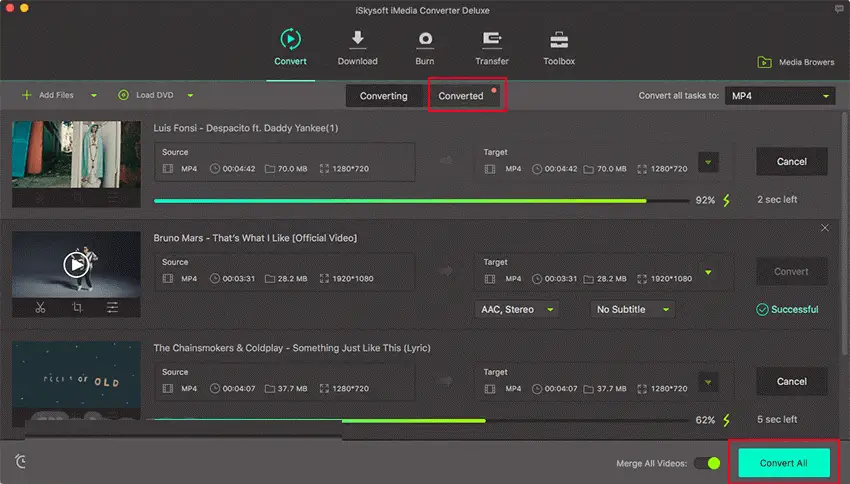
Task: Open the No Subtitle dropdown
Action: click(x=632, y=309)
